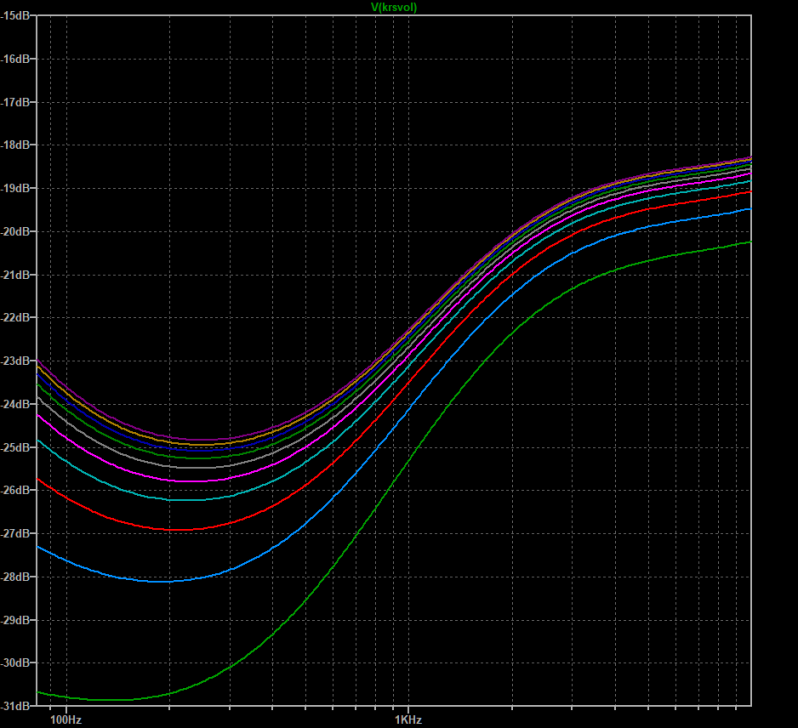Select the -24dB vertical axis label

pyautogui.click(x=20, y=404)
